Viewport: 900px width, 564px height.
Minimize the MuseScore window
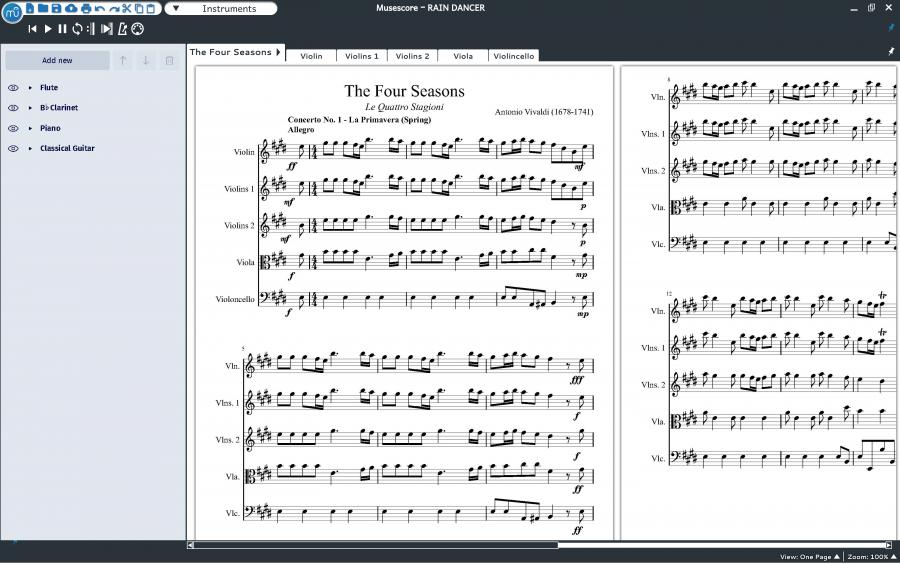854,9
